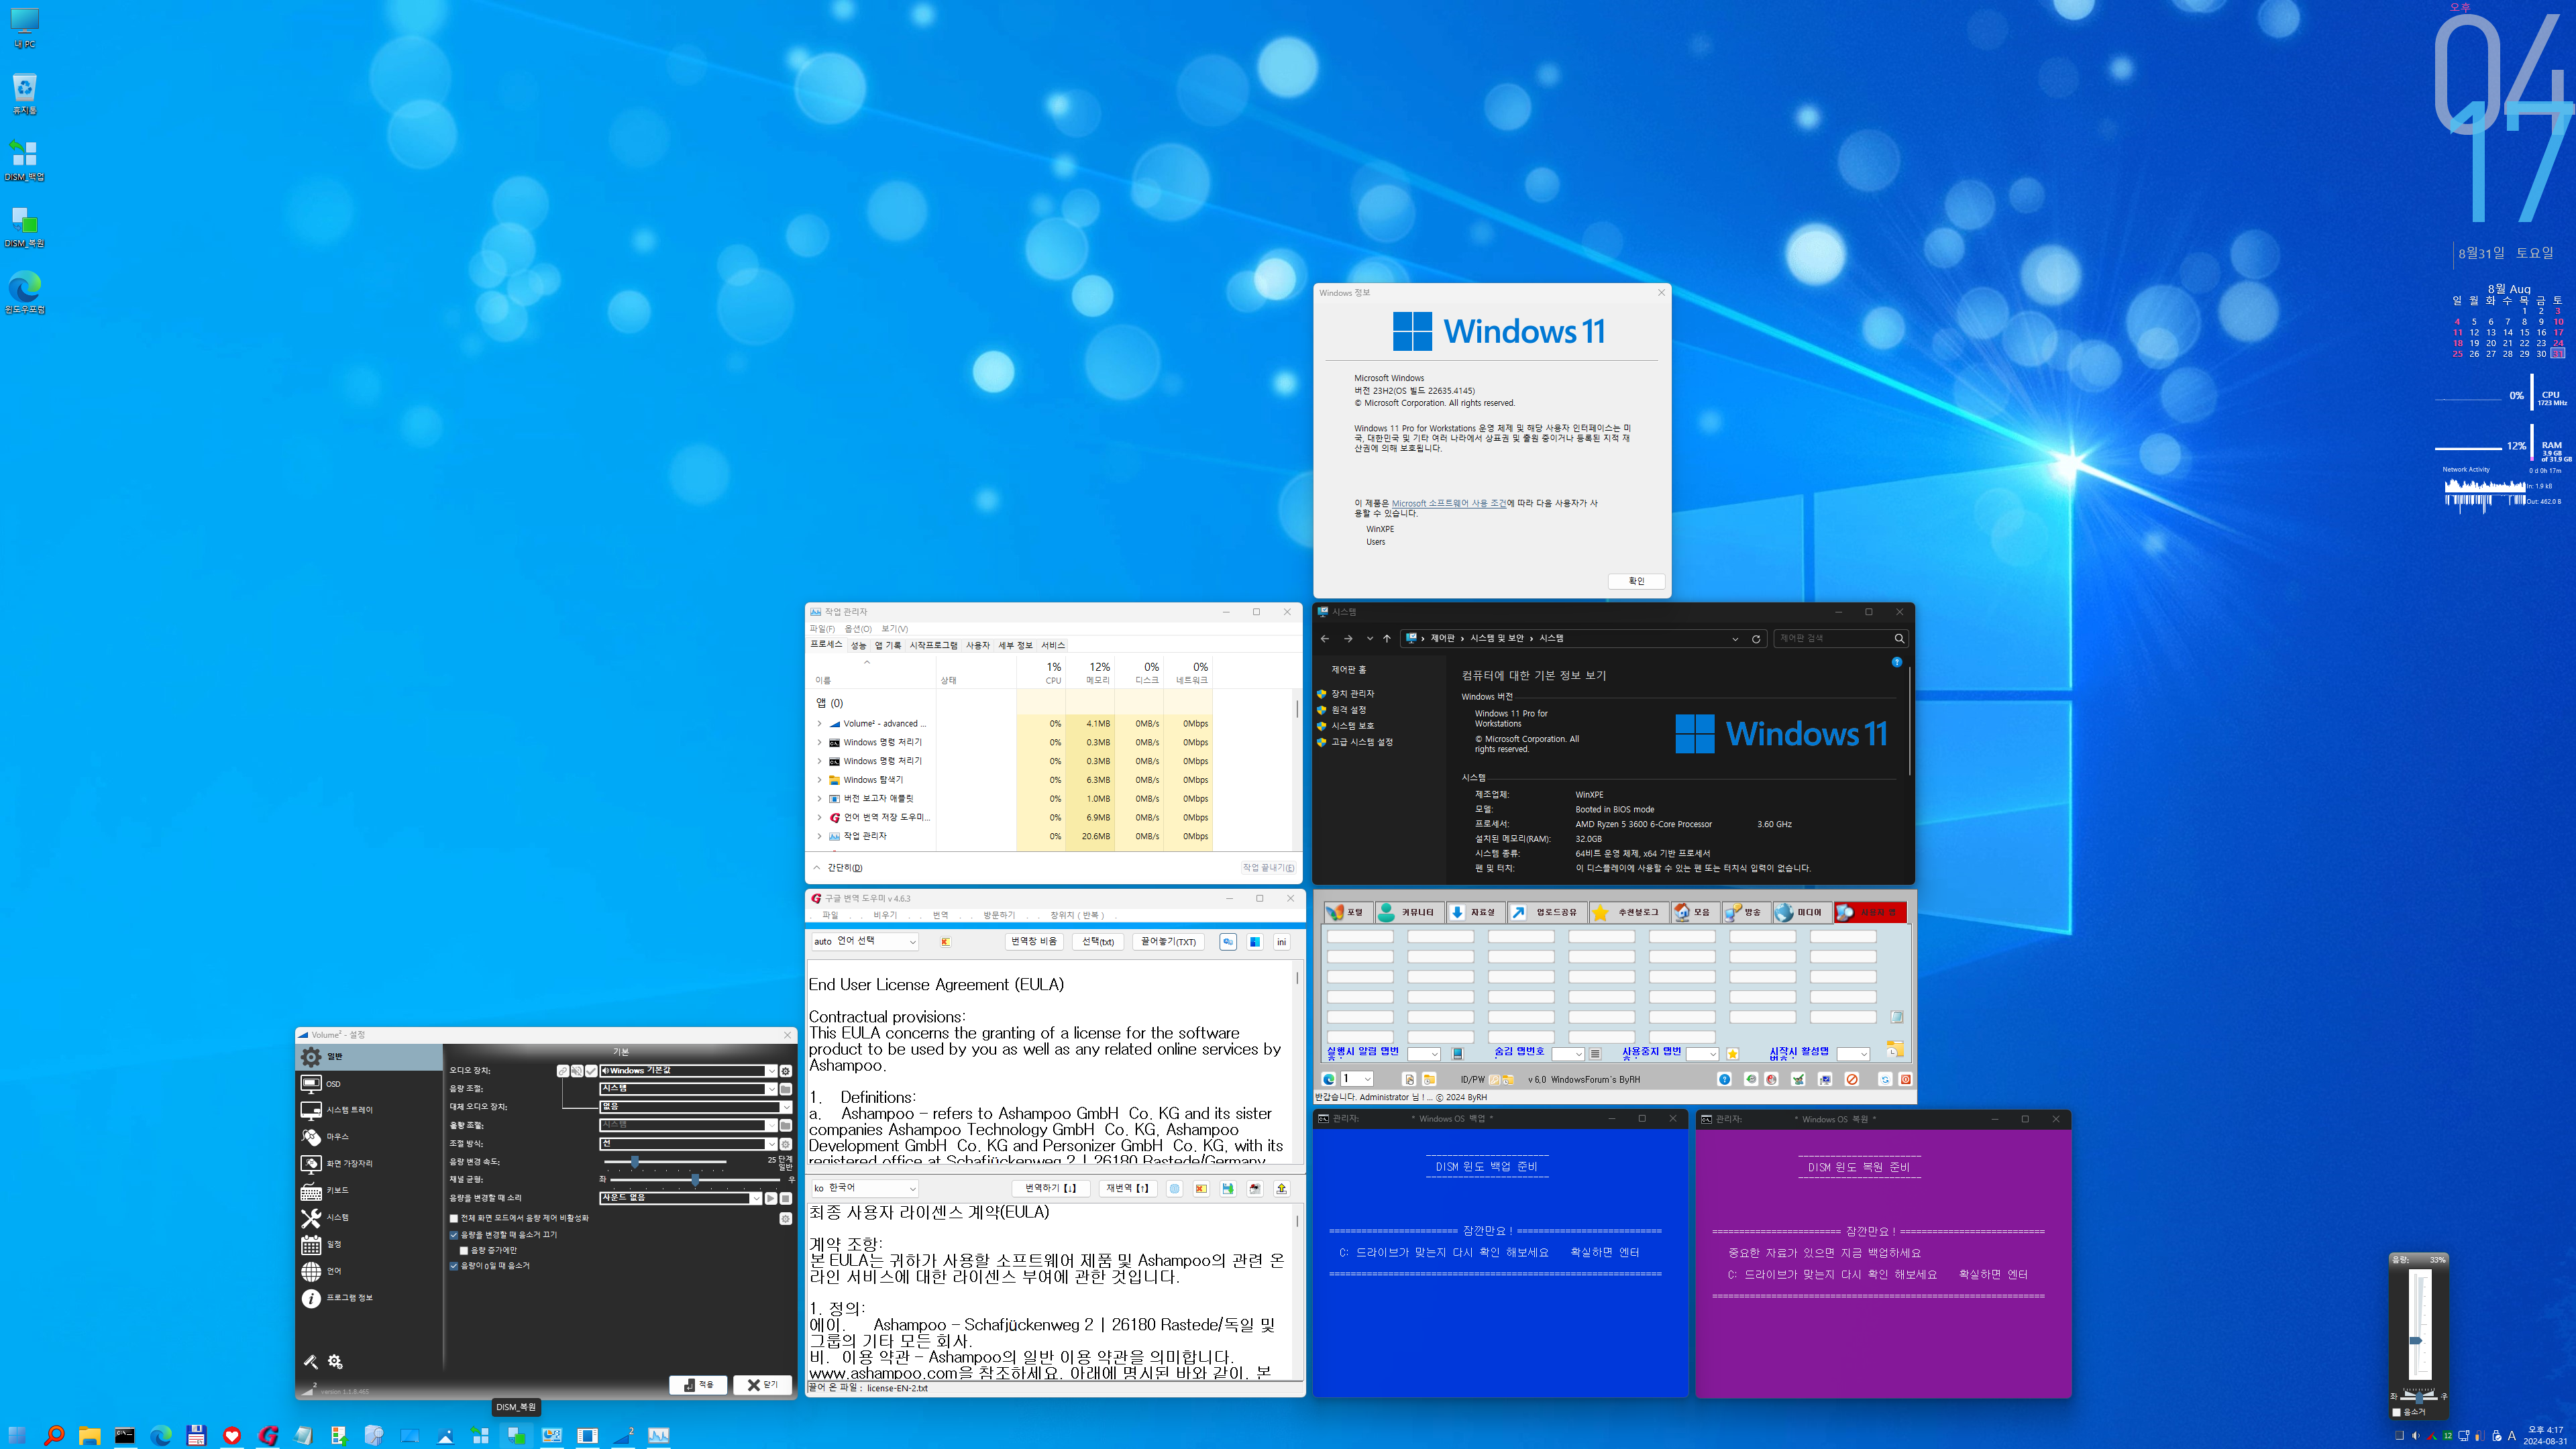Open Microsoft 소프트웨어 사용 조건 link

pos(1449,504)
